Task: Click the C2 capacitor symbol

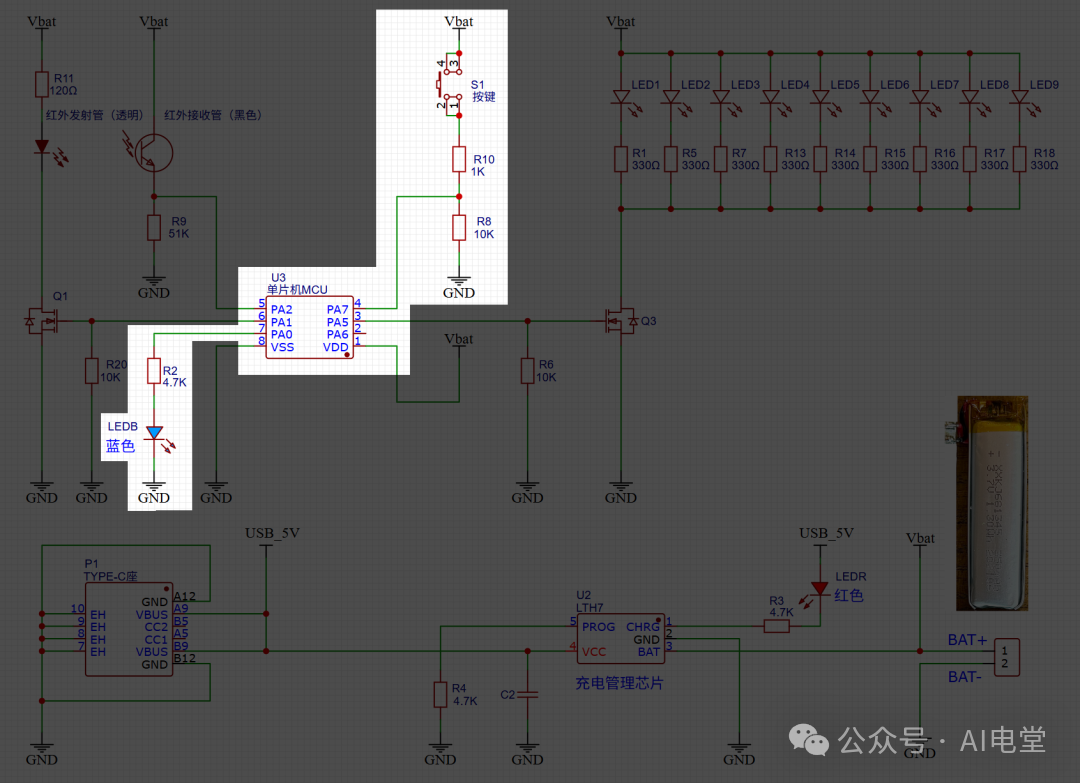Action: pyautogui.click(x=527, y=695)
